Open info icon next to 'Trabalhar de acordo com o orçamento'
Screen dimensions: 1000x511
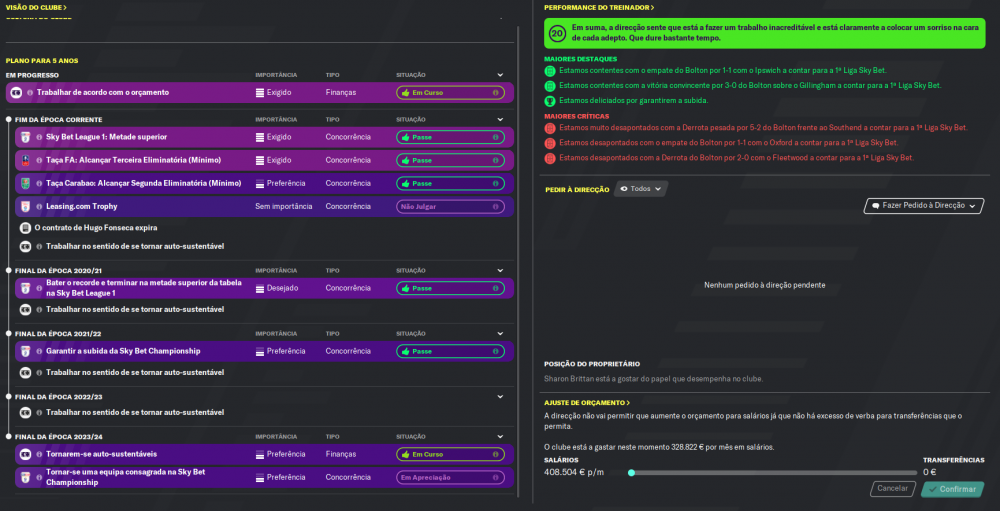(x=30, y=93)
